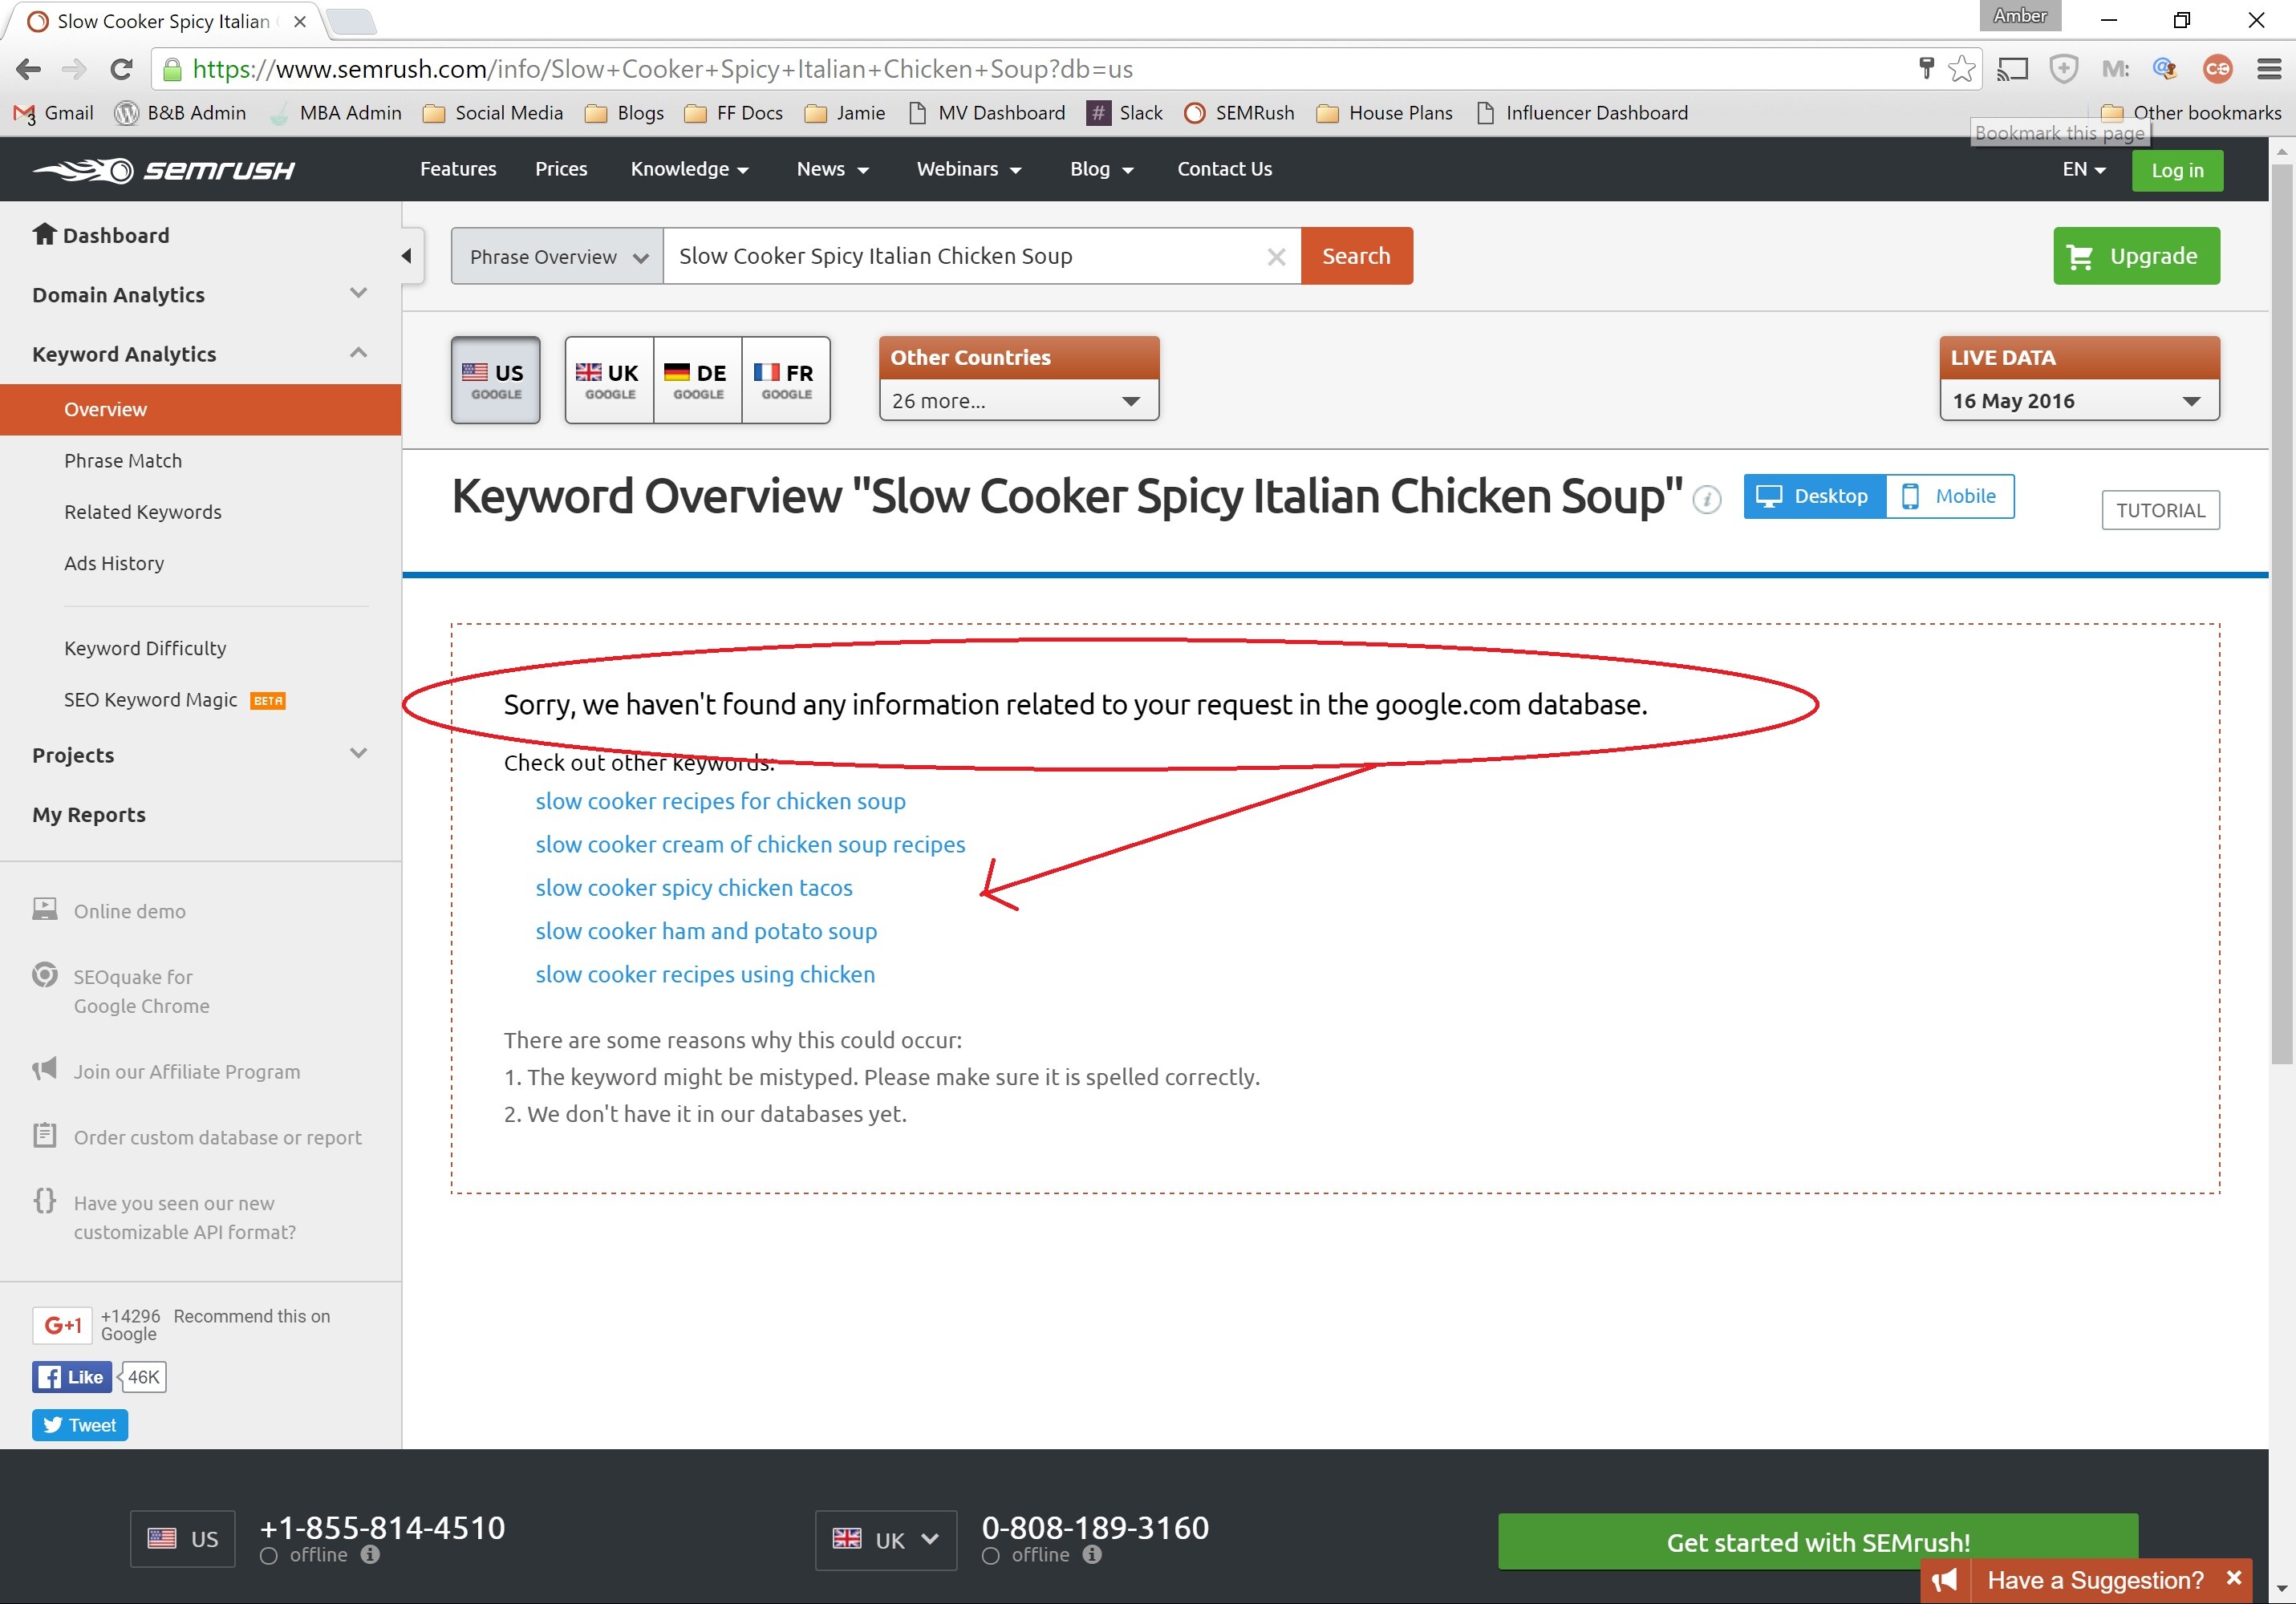Go to Contact Us page

coord(1224,169)
